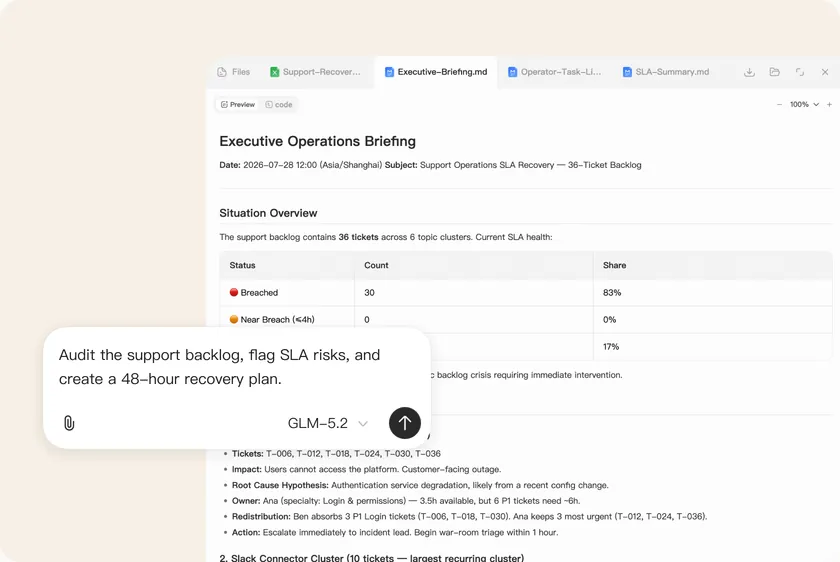Select the Executive-Briefing.md tab
The height and width of the screenshot is (562, 840).
point(436,72)
